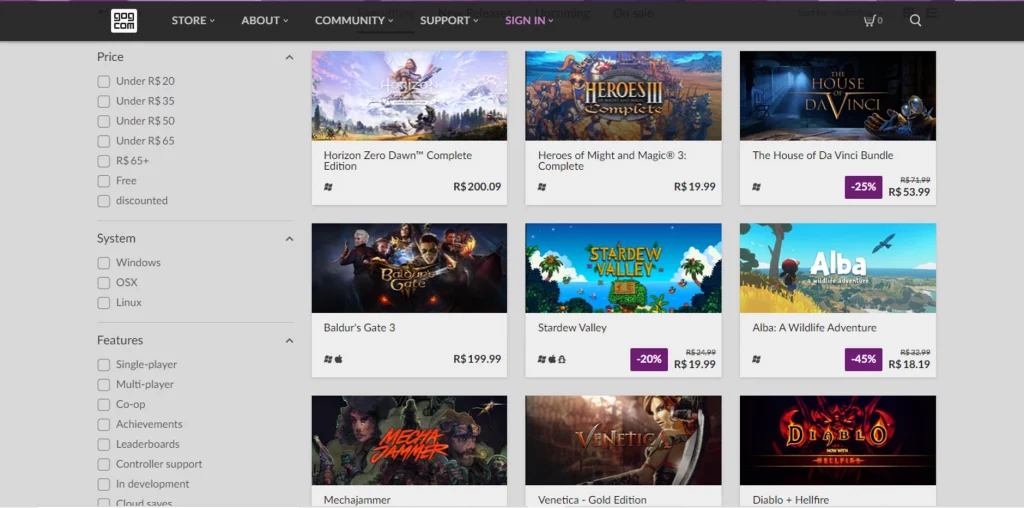Click the House of Da Vinci cover image

(x=838, y=96)
